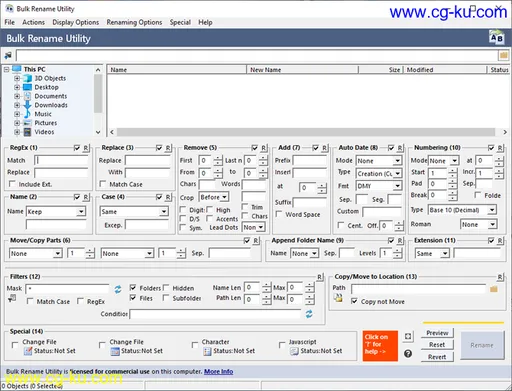Open the browse folder icon at path bar end

[x=503, y=55]
